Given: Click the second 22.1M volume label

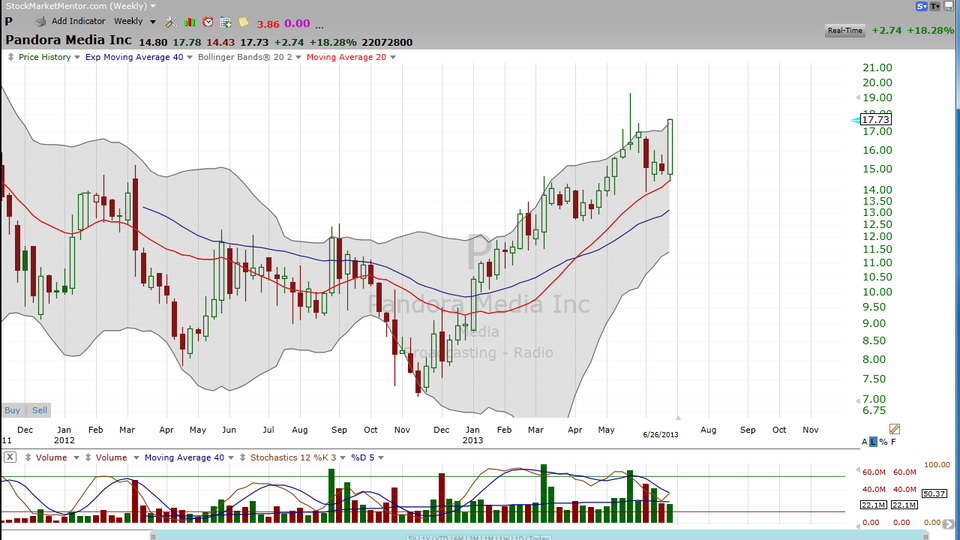Looking at the screenshot, I should pos(904,505).
